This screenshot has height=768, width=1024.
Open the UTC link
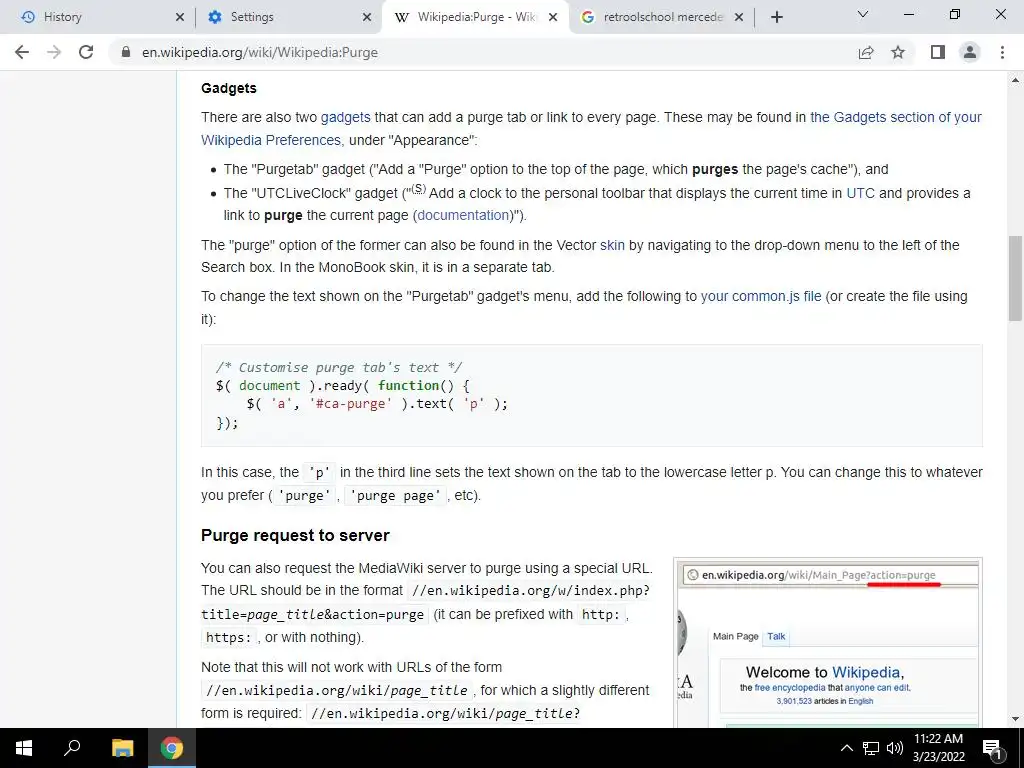pos(860,193)
